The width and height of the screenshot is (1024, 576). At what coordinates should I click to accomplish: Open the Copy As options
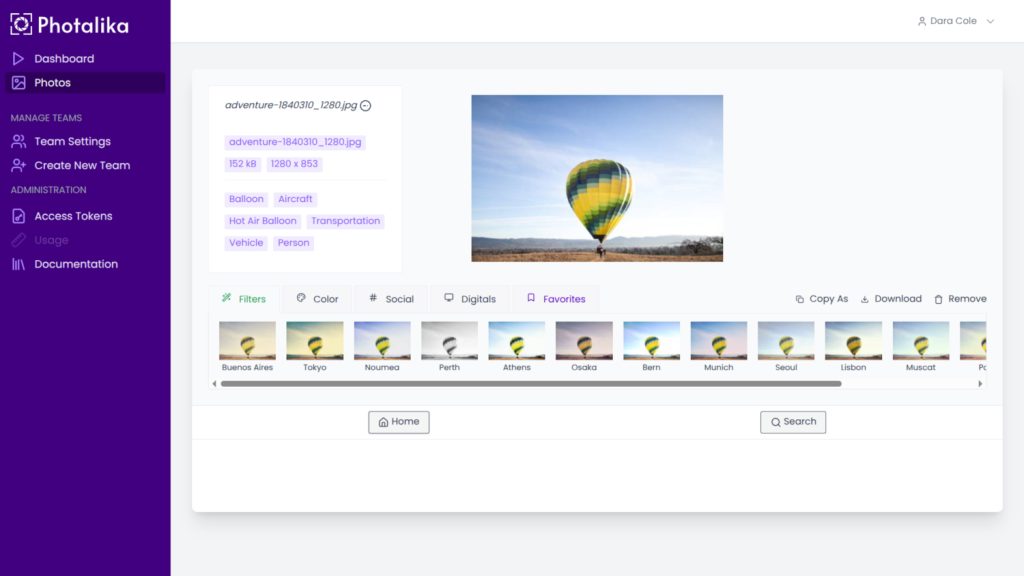(x=821, y=299)
